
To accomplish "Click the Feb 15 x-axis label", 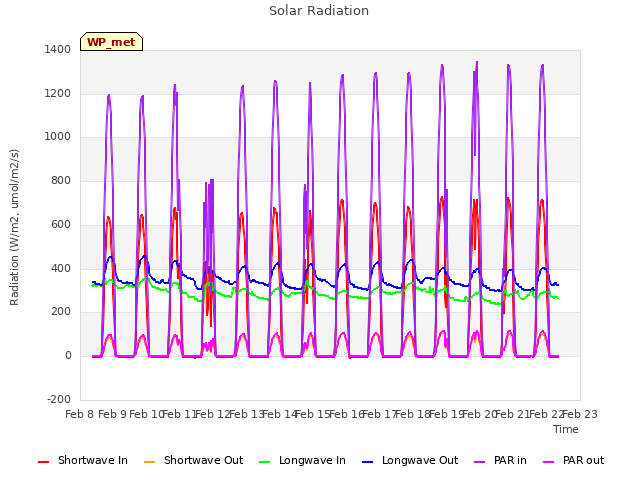I will pos(313,414).
